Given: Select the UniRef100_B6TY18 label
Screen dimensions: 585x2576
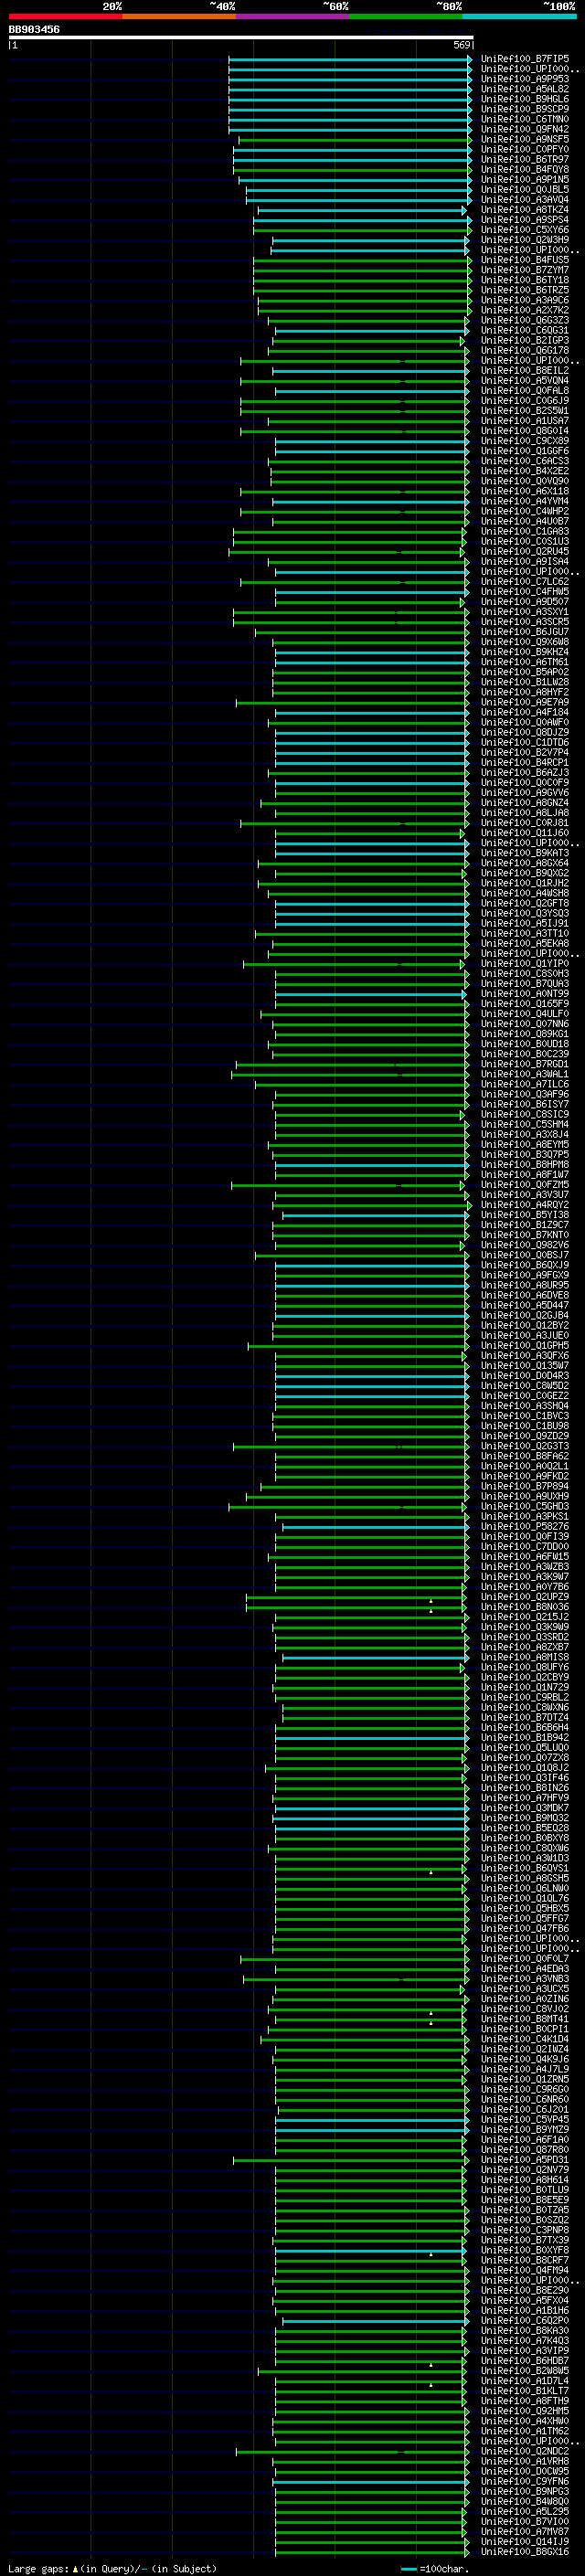Looking at the screenshot, I should tap(525, 280).
